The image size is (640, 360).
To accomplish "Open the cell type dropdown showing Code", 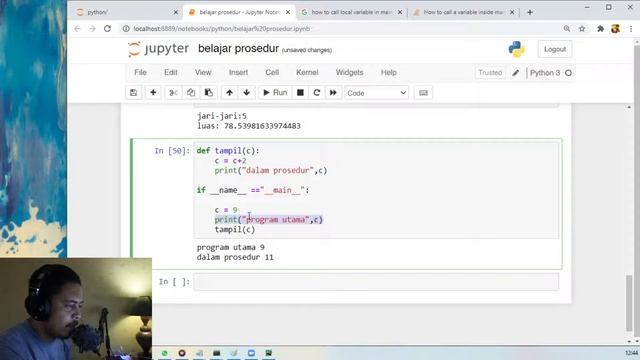I will point(376,93).
